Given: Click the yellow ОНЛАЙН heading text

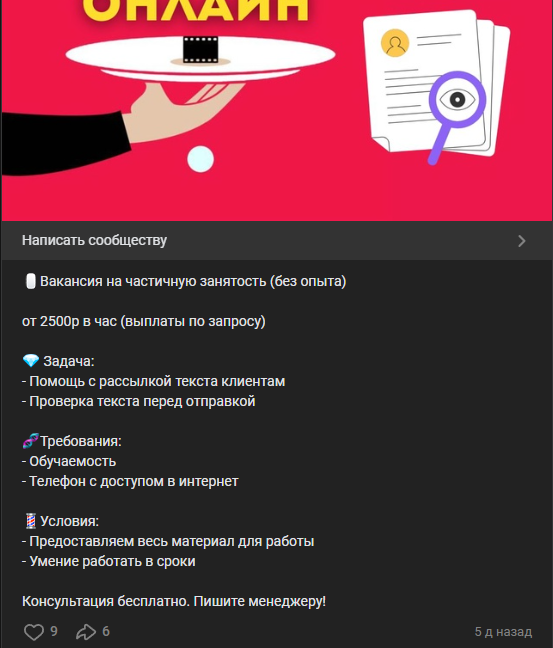Looking at the screenshot, I should pos(195,11).
